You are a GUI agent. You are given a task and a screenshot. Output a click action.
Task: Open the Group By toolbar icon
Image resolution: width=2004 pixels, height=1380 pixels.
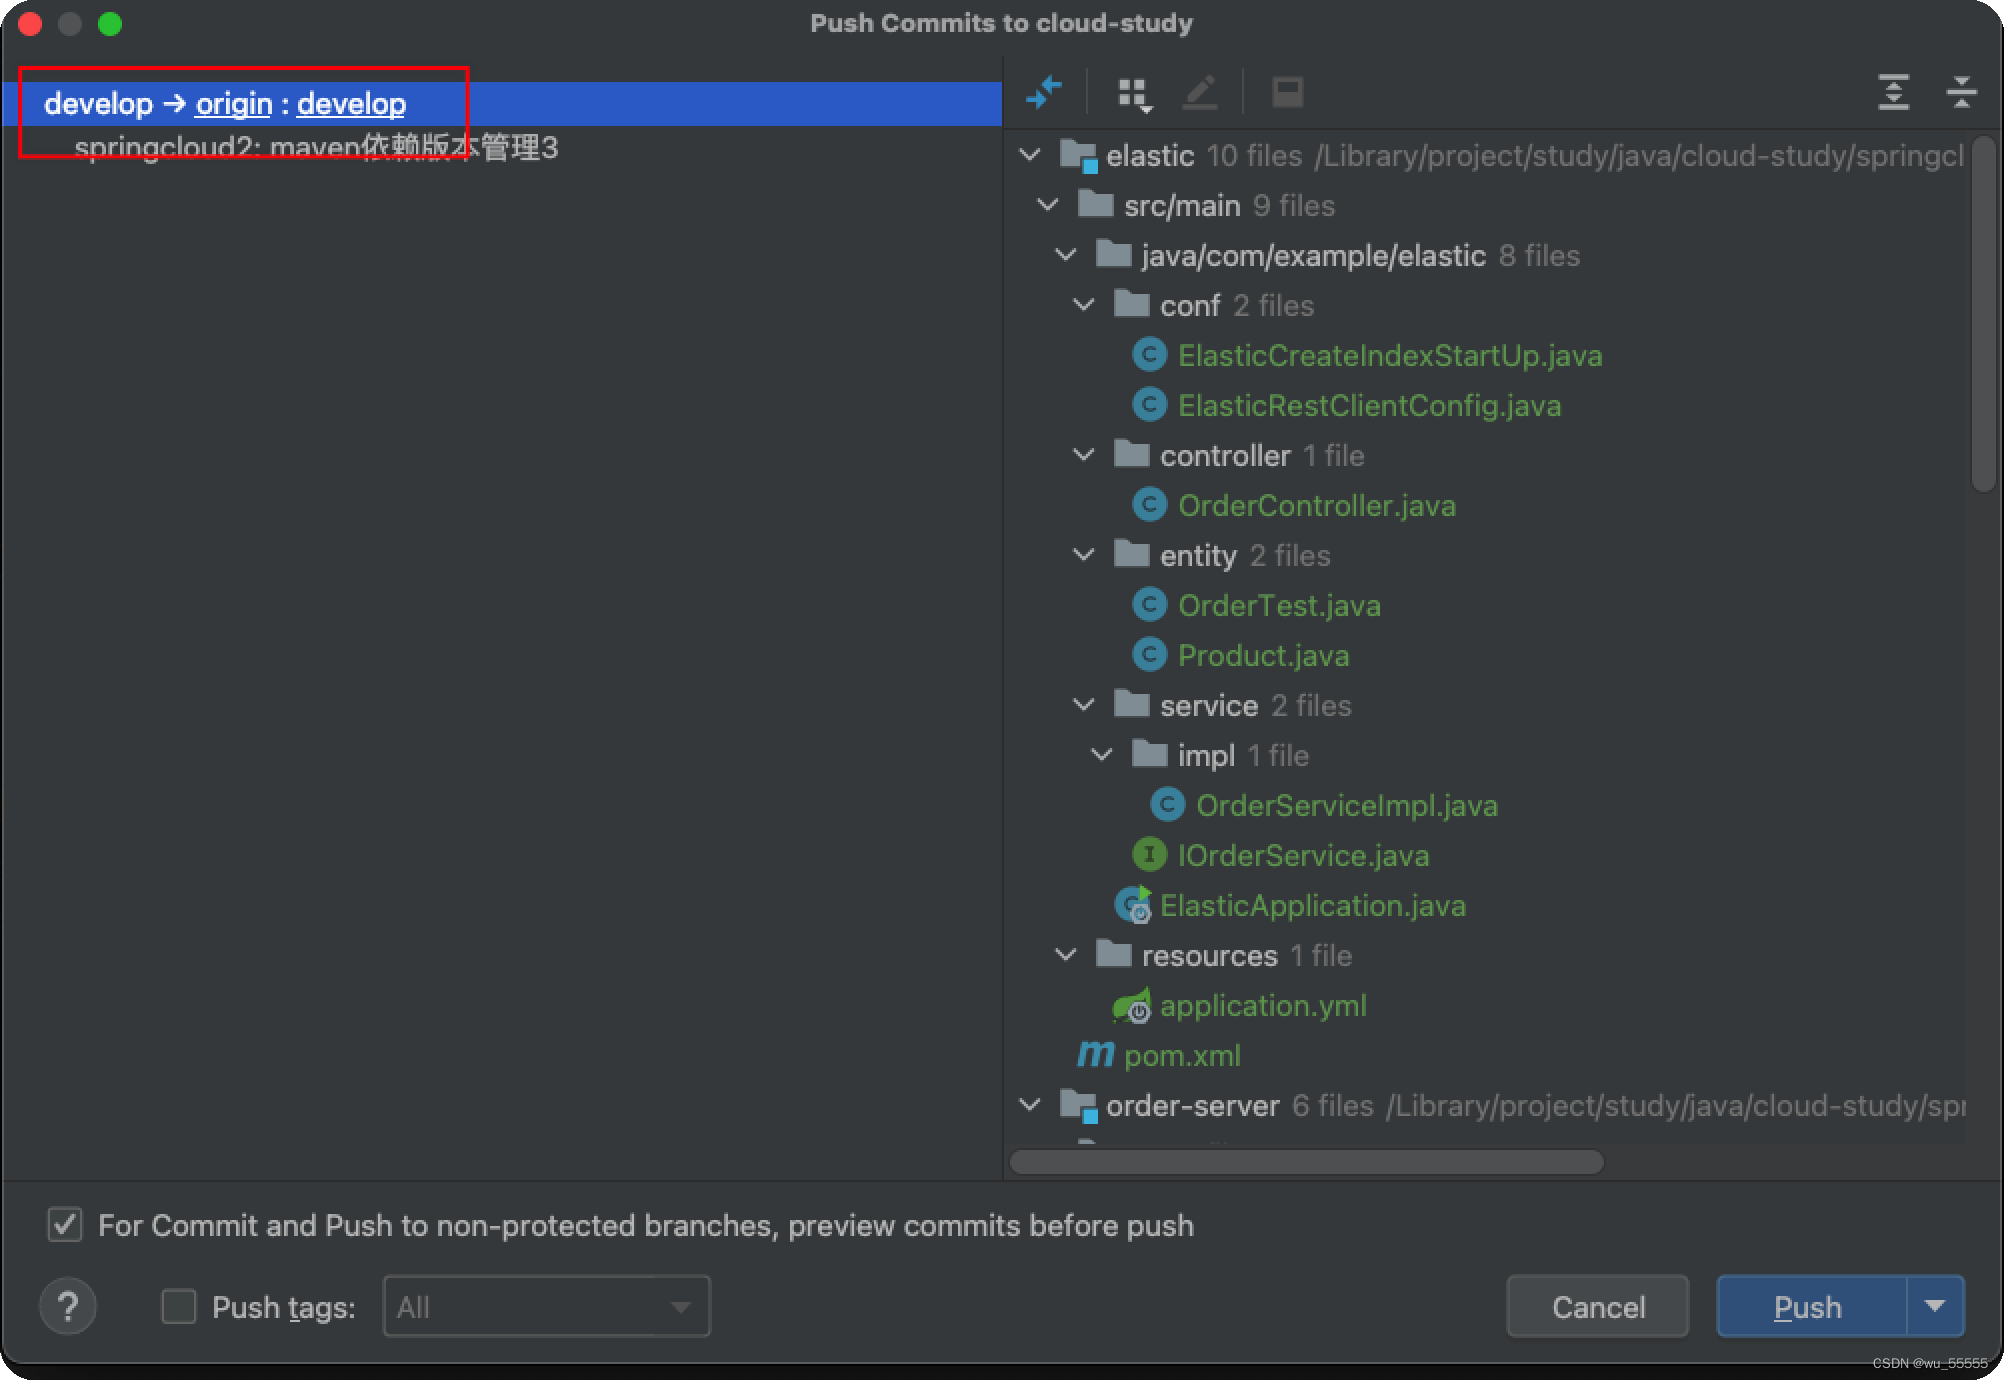point(1133,94)
